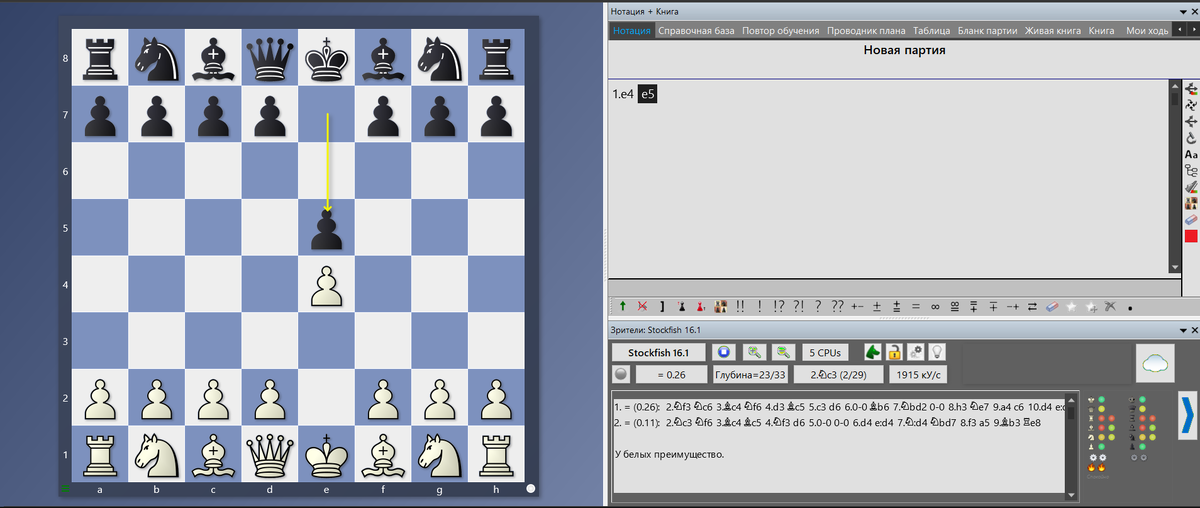
Task: Insert the '∞' unclear position symbol
Action: point(935,306)
